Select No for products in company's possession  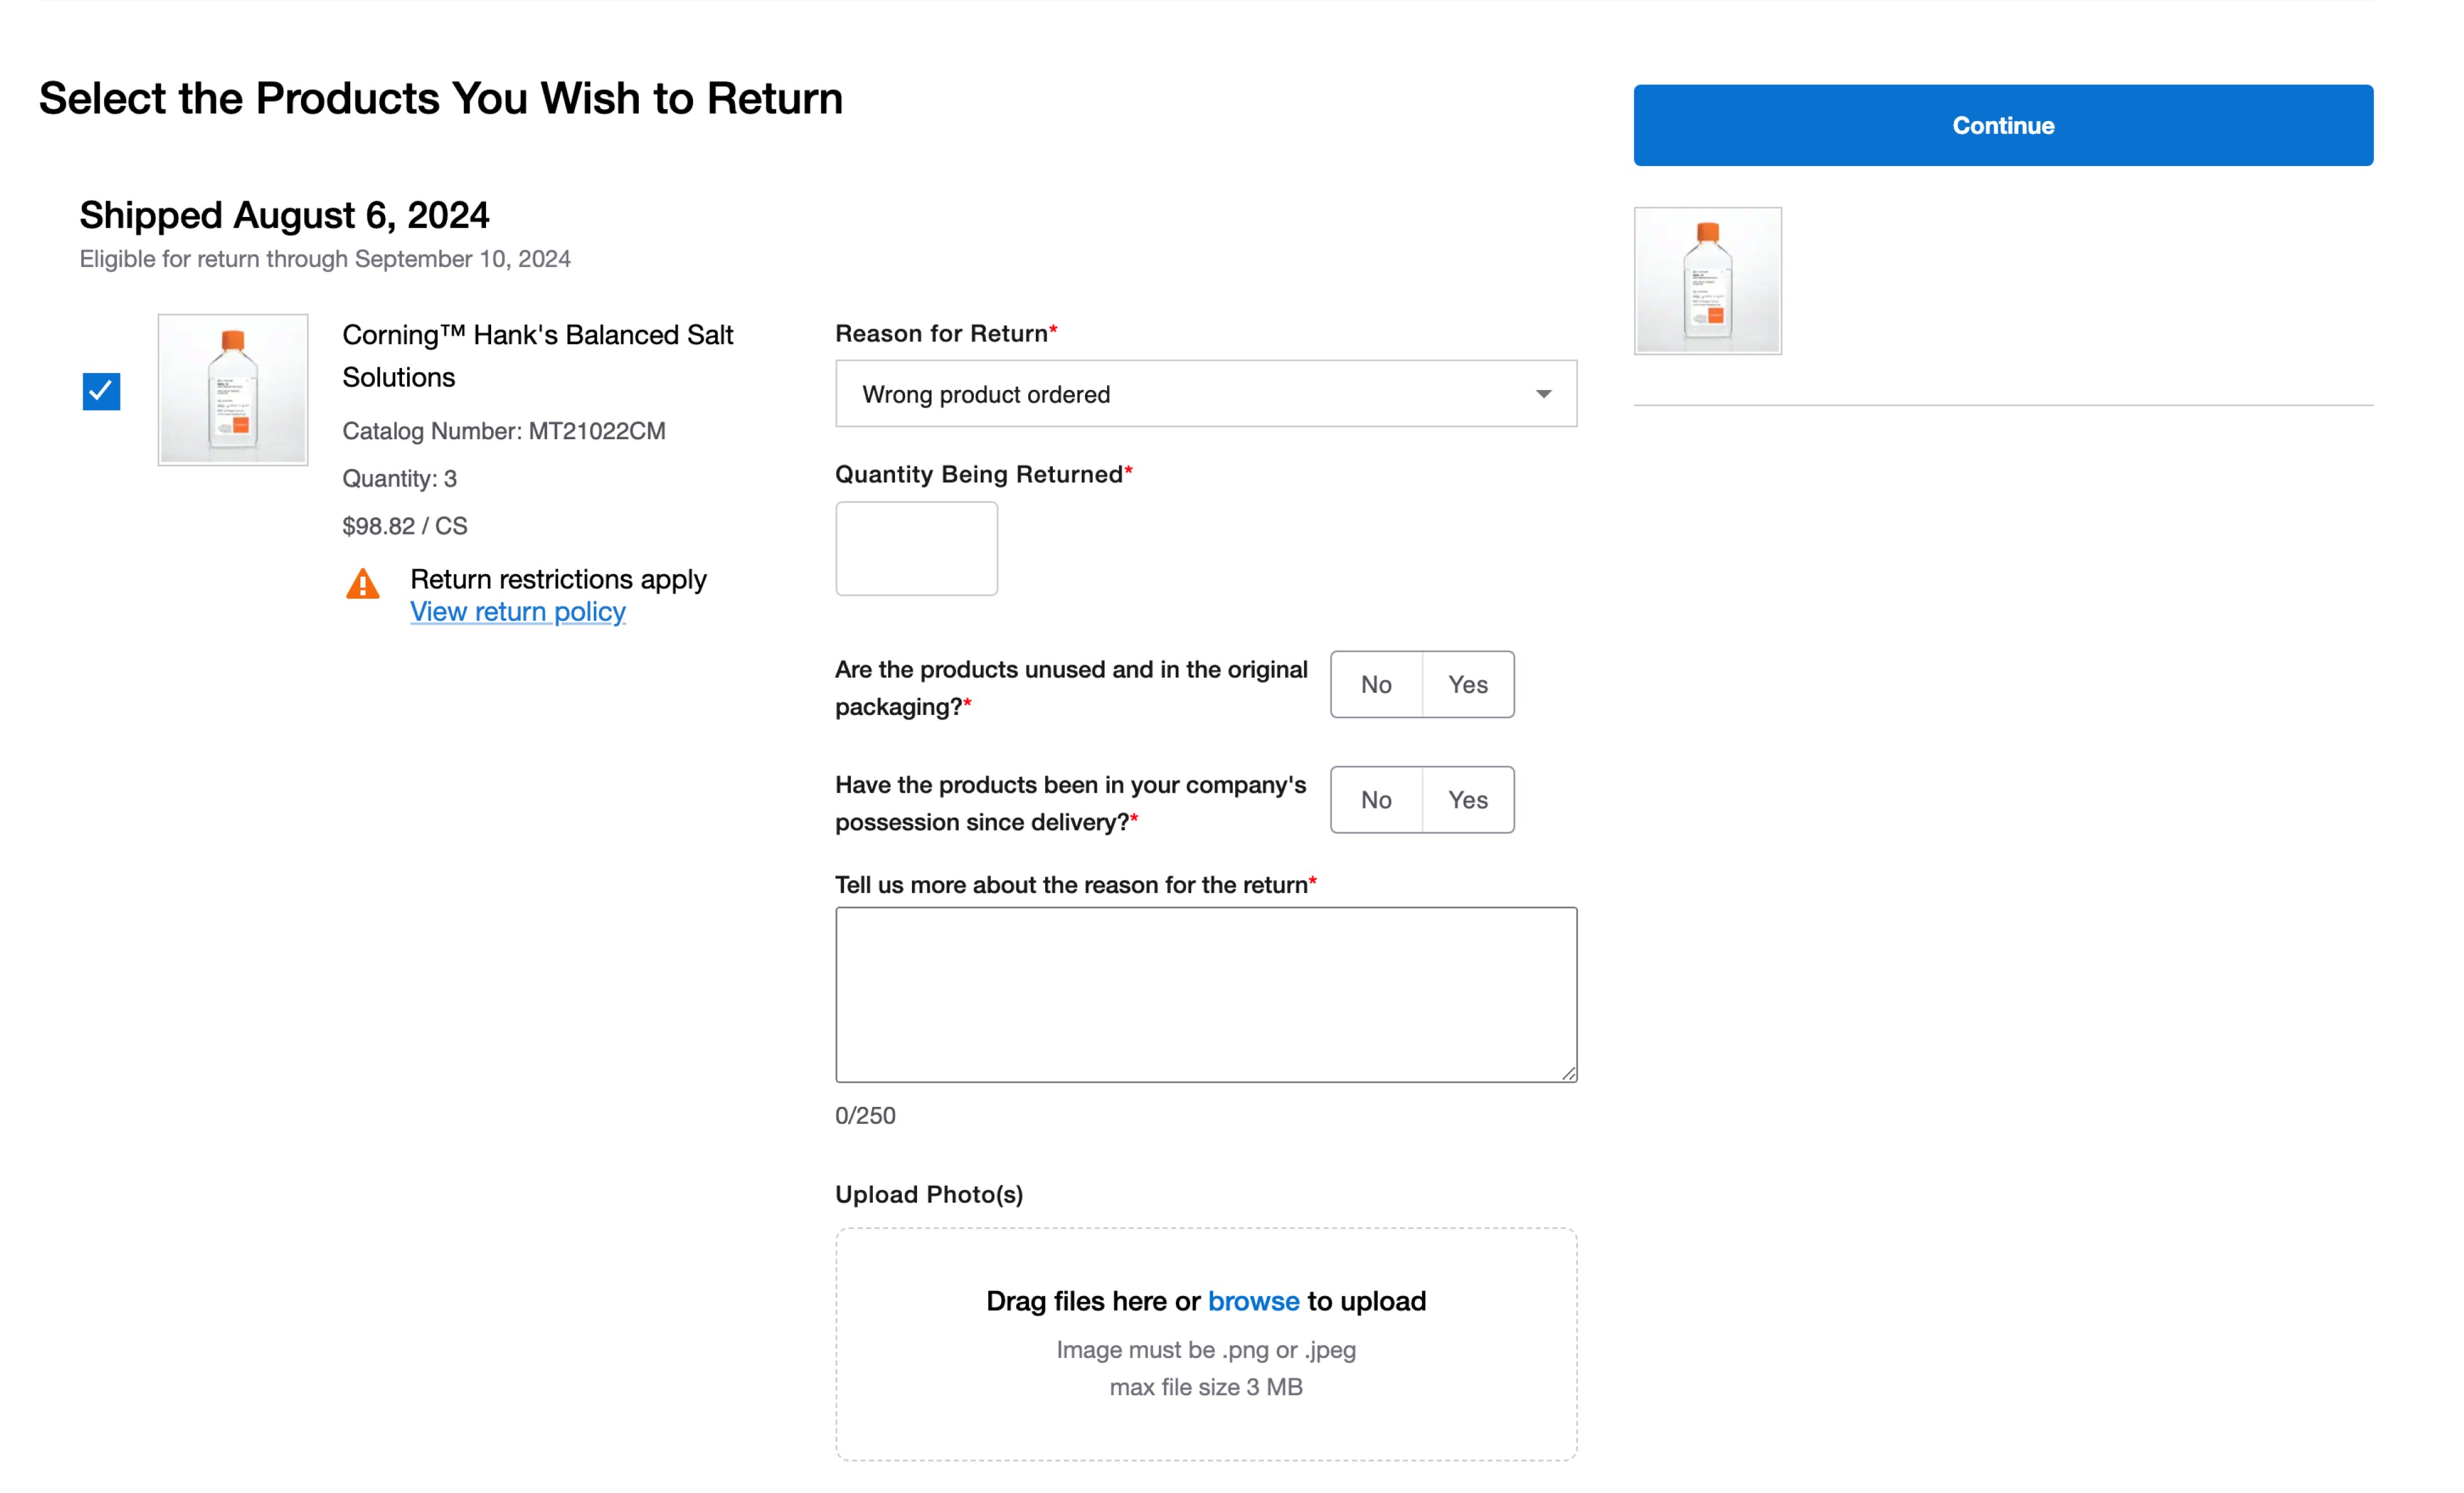click(1376, 799)
